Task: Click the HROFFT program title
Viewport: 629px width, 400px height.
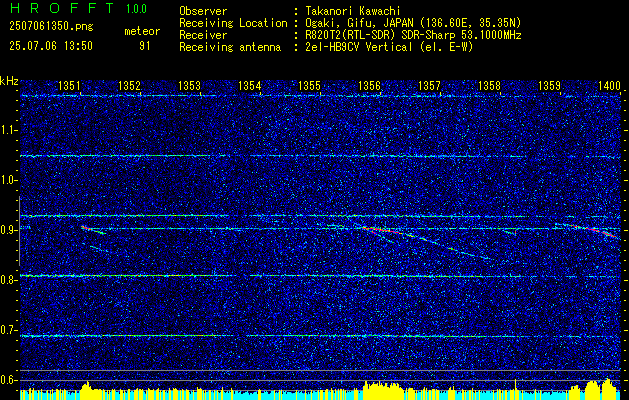Action: [61, 8]
